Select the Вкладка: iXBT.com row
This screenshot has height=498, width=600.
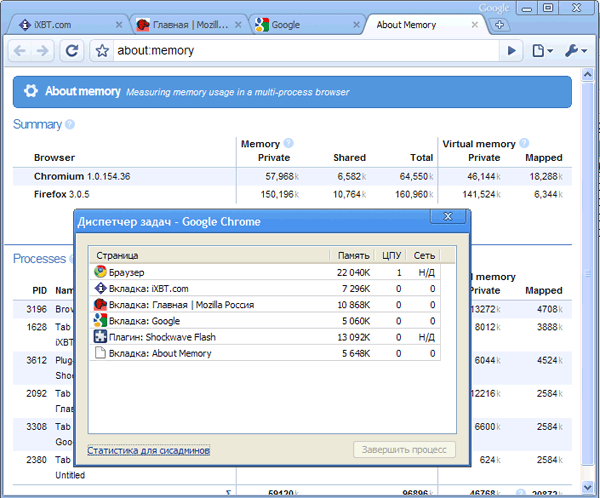tap(265, 288)
